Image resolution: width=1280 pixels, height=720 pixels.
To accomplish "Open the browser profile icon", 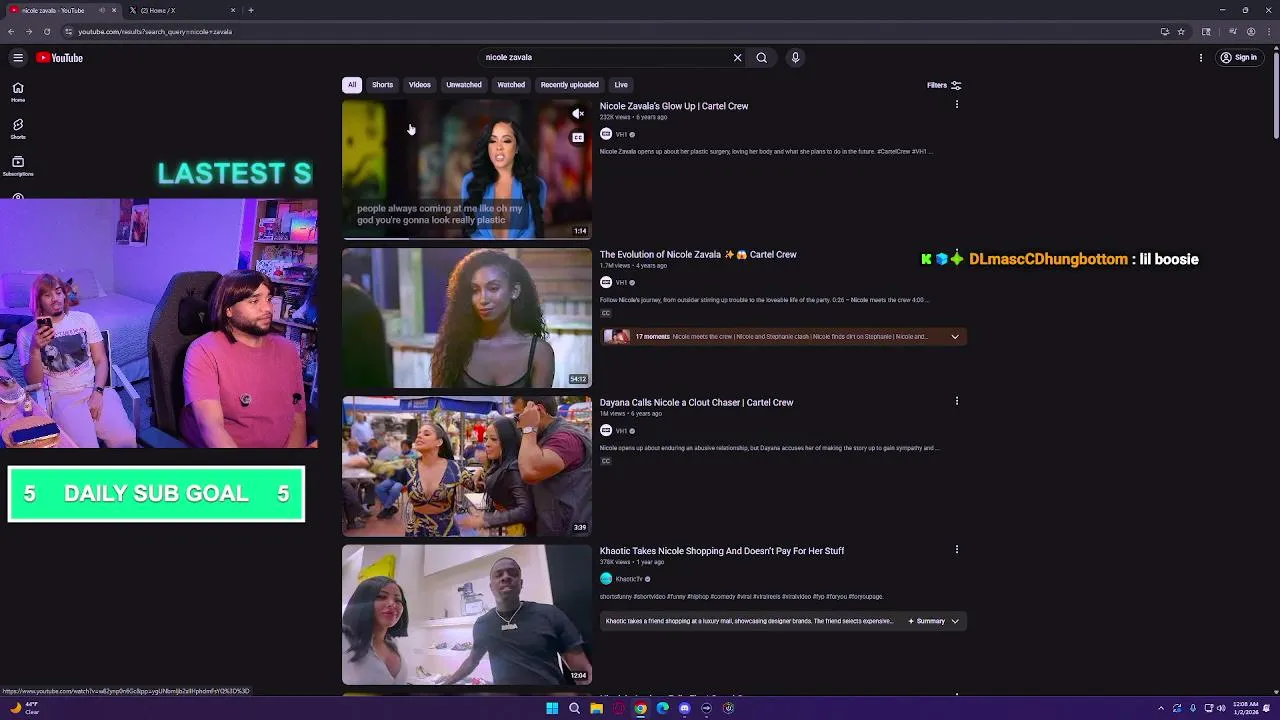I will pyautogui.click(x=1251, y=31).
